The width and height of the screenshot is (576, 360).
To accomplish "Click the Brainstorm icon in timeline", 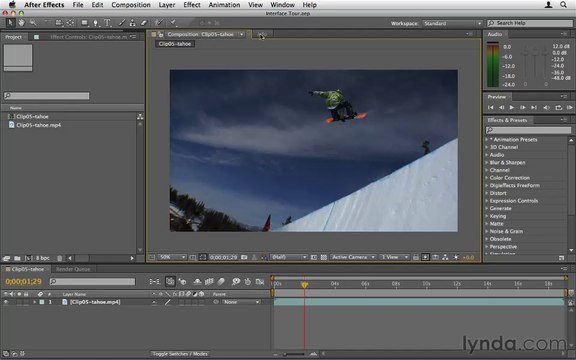I will pos(236,282).
